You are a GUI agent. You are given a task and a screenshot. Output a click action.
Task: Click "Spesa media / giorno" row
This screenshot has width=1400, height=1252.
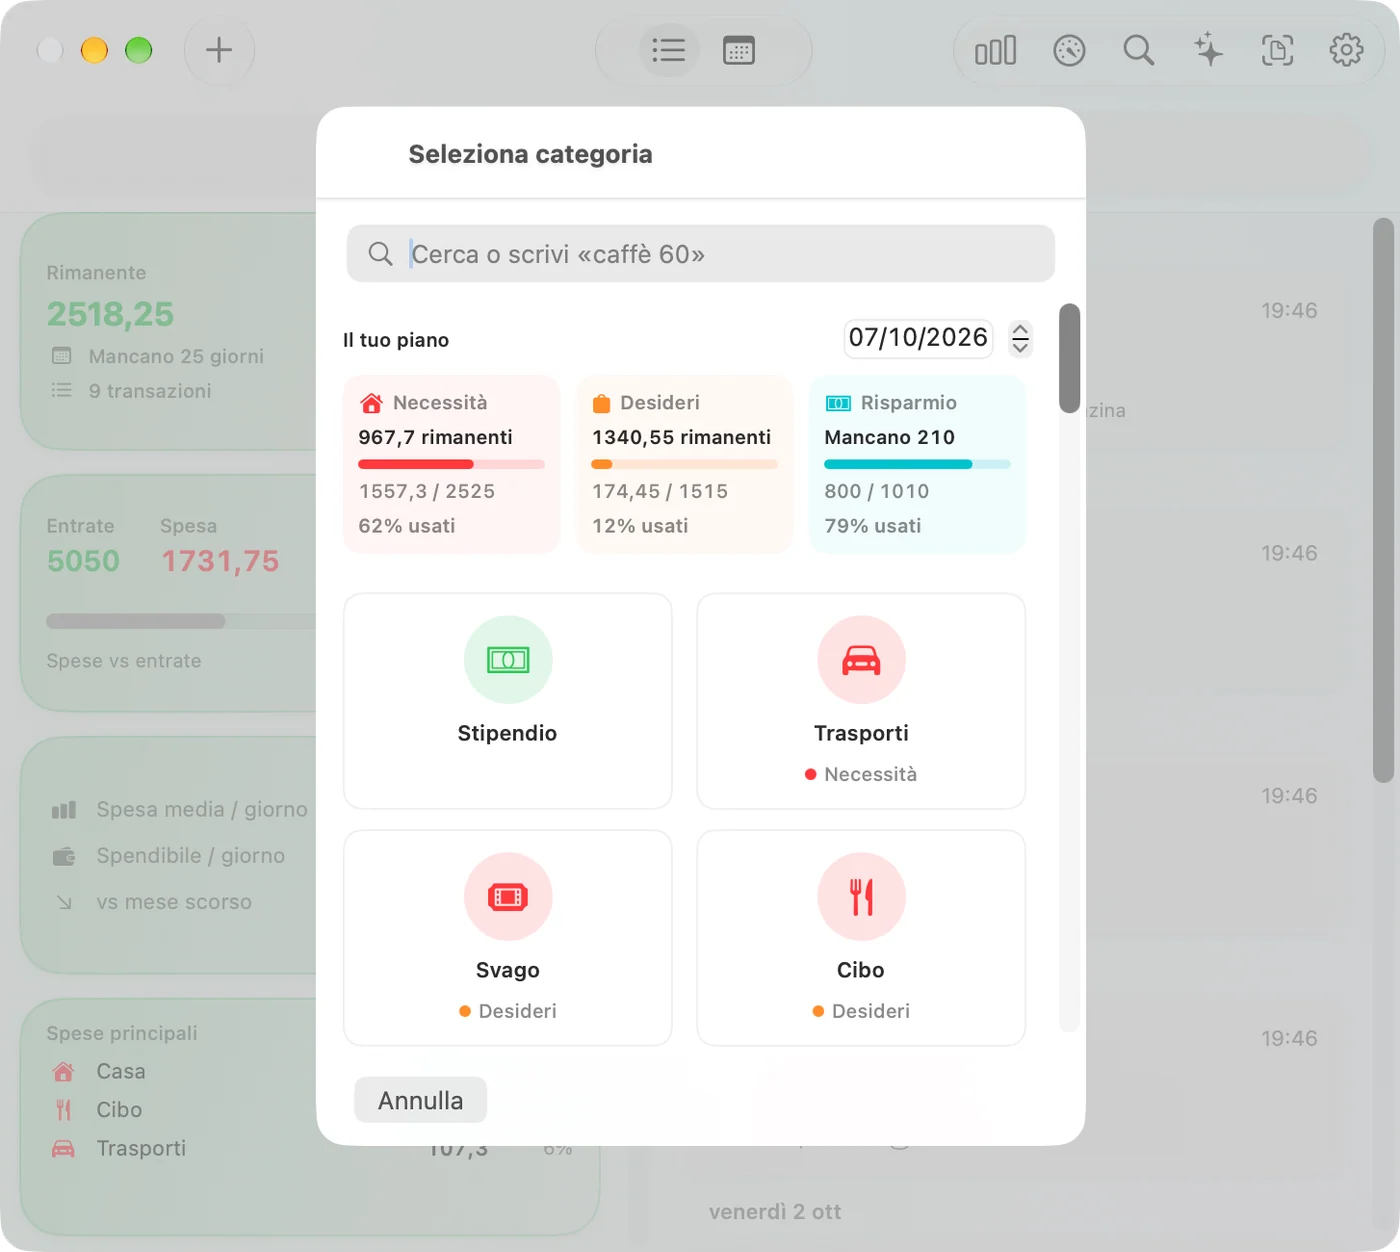(x=180, y=809)
